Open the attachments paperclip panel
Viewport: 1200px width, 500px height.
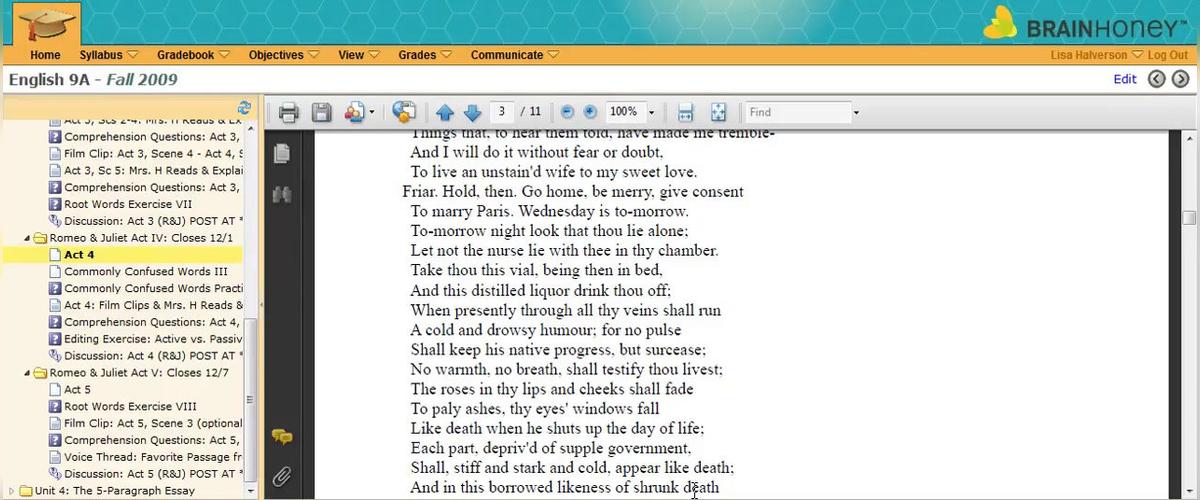point(282,476)
